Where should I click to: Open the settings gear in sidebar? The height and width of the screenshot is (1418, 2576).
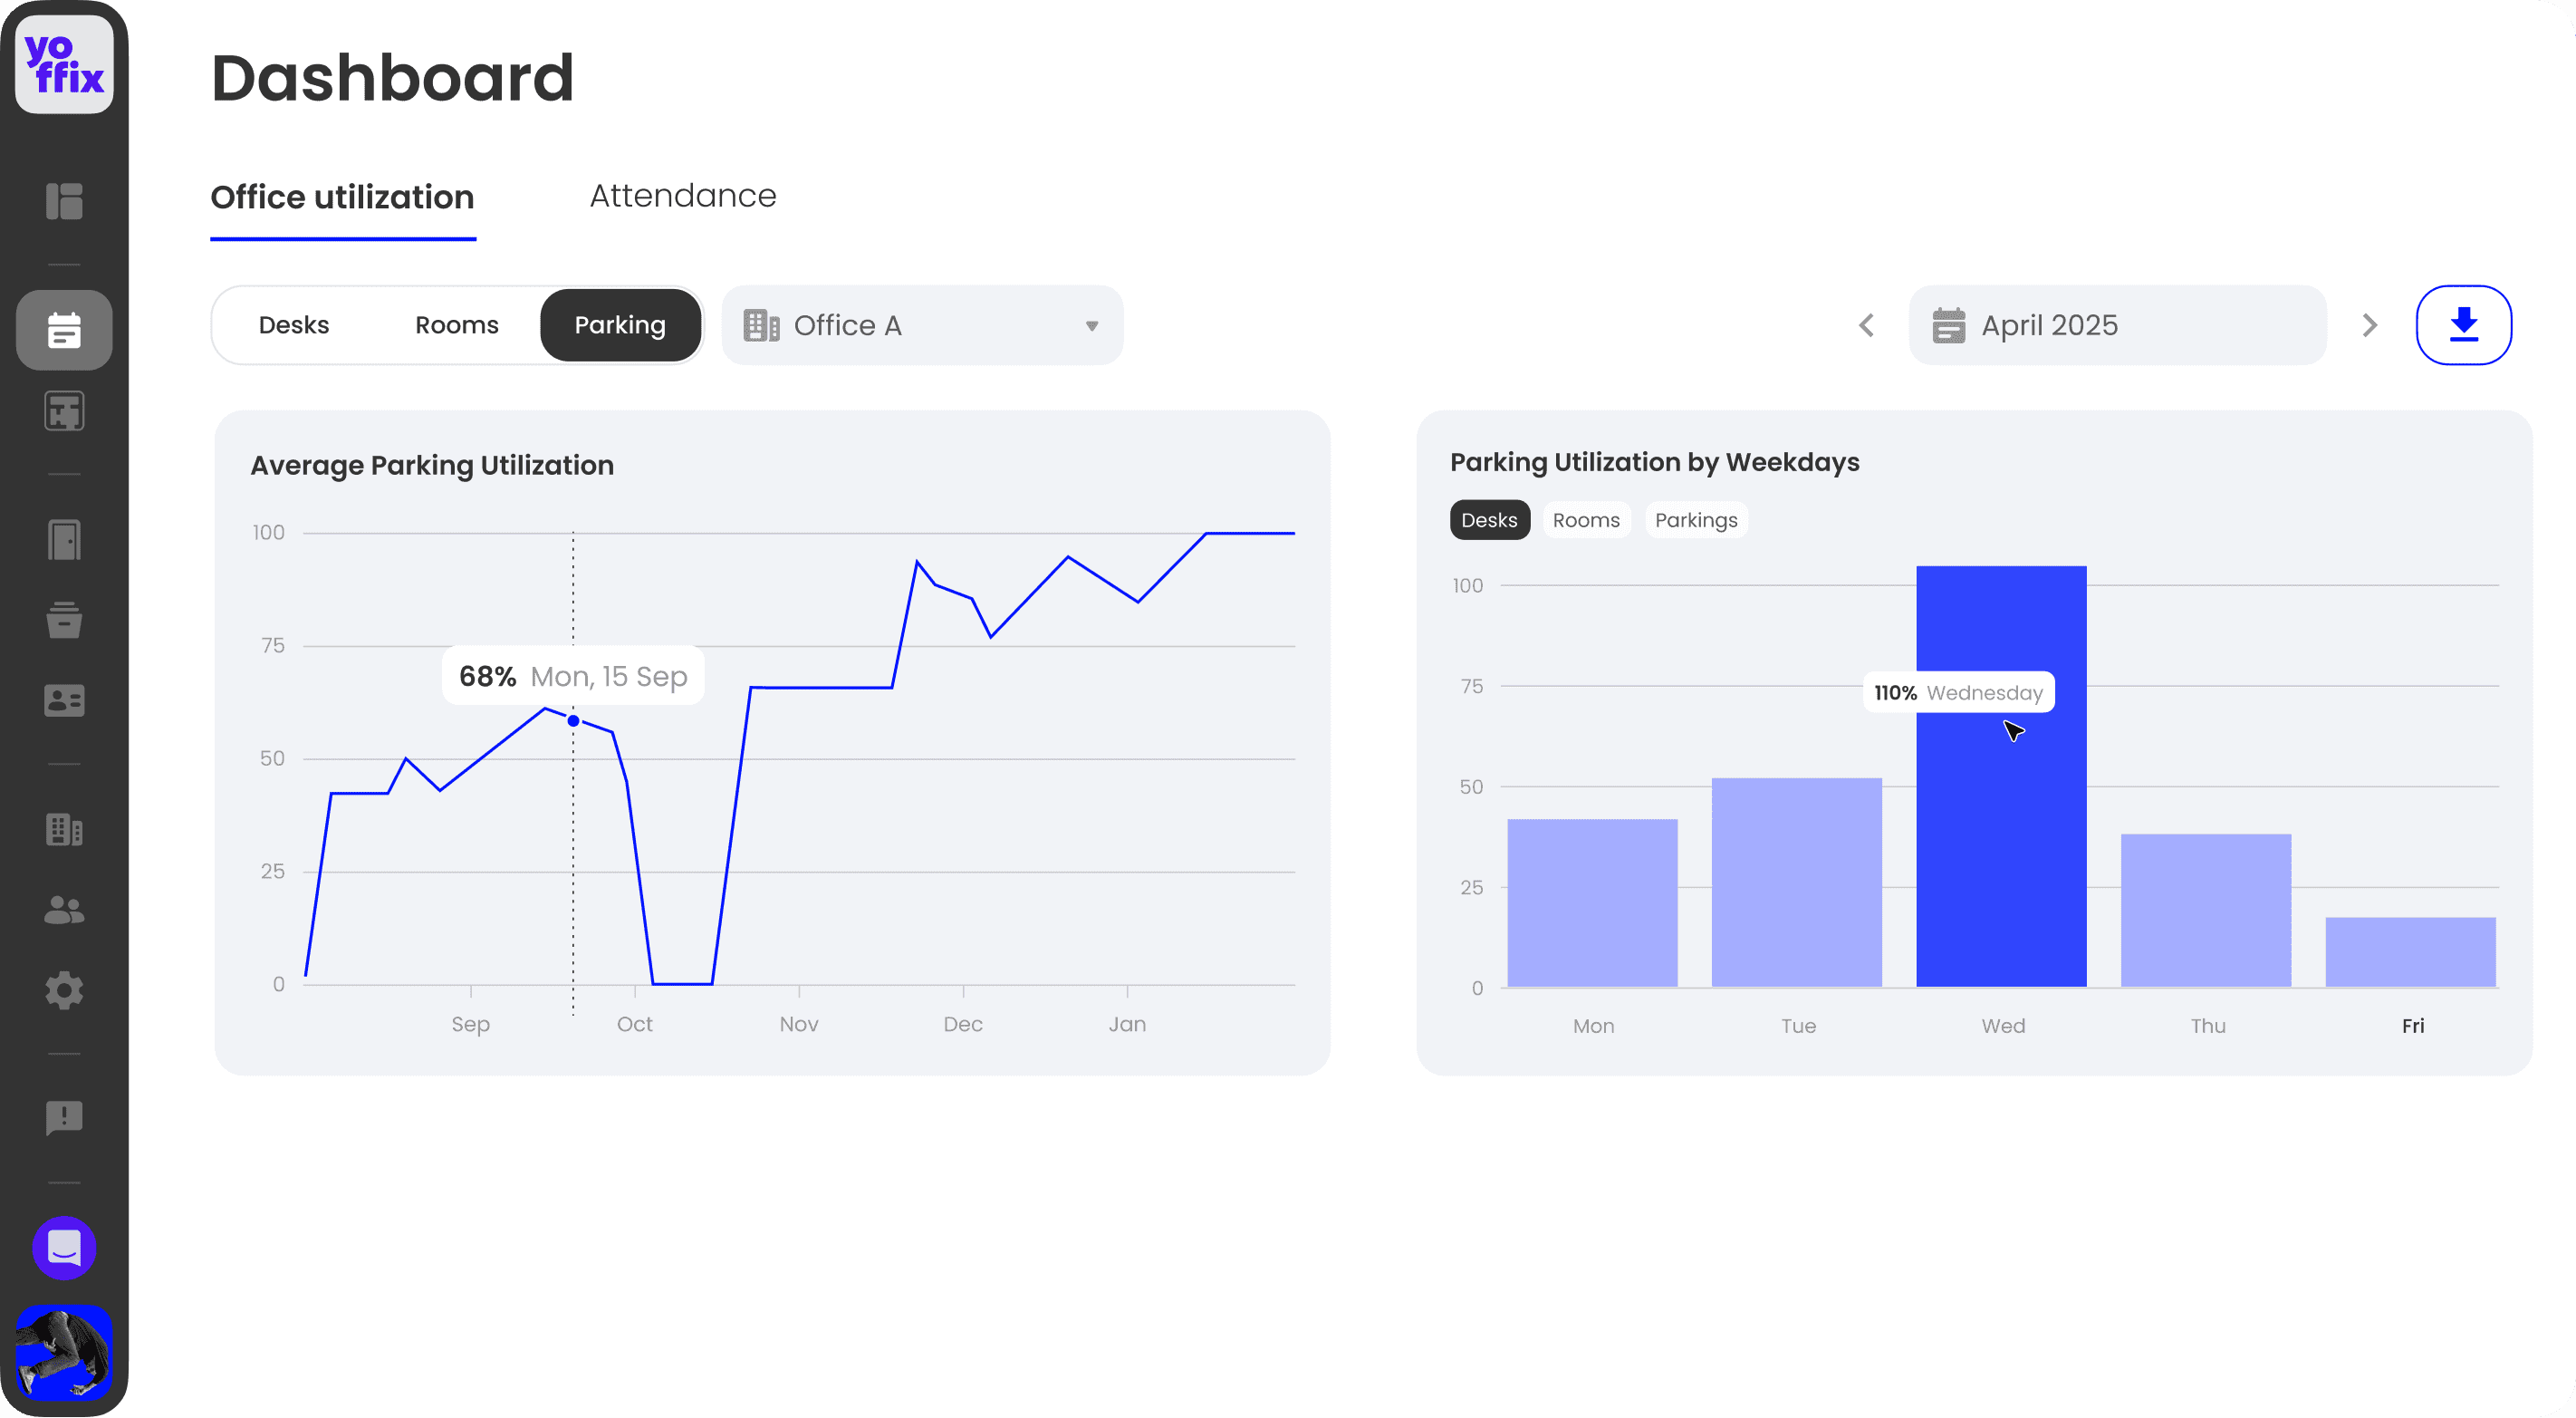tap(64, 989)
